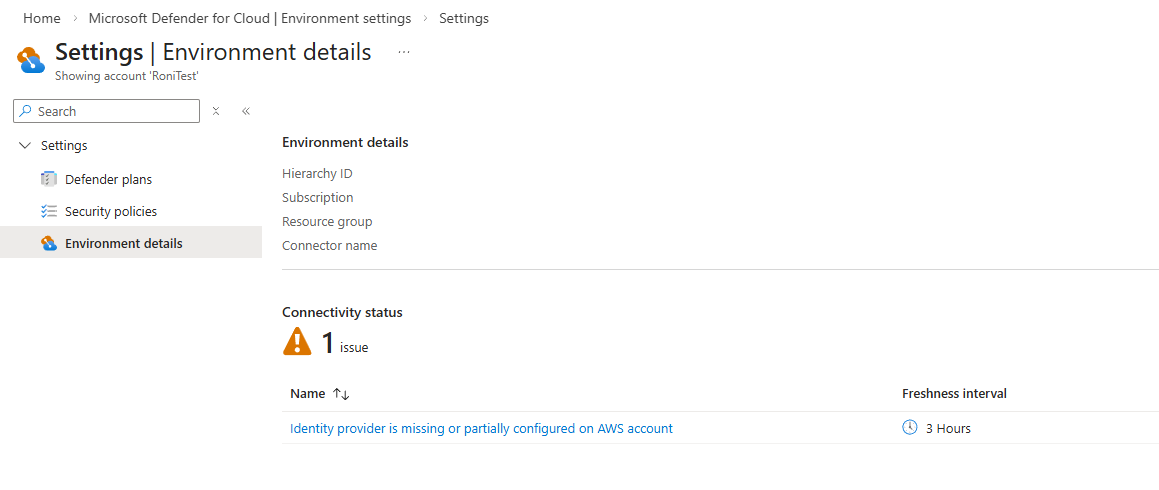Go to Home breadcrumb

click(42, 18)
